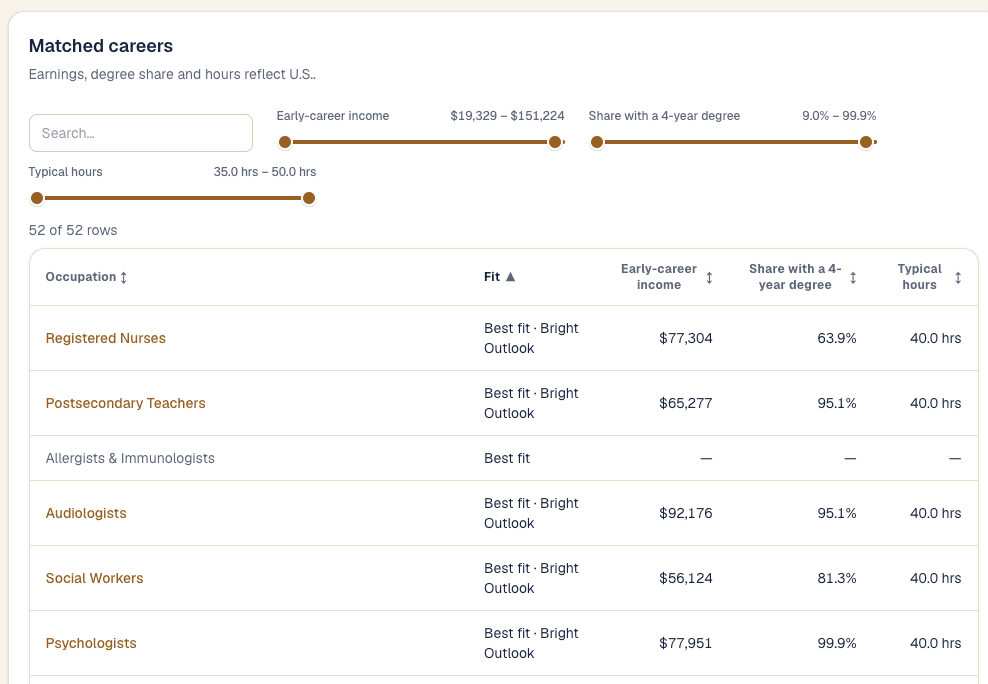This screenshot has height=684, width=988.
Task: Click the 'Matched careers' heading
Action: 101,46
